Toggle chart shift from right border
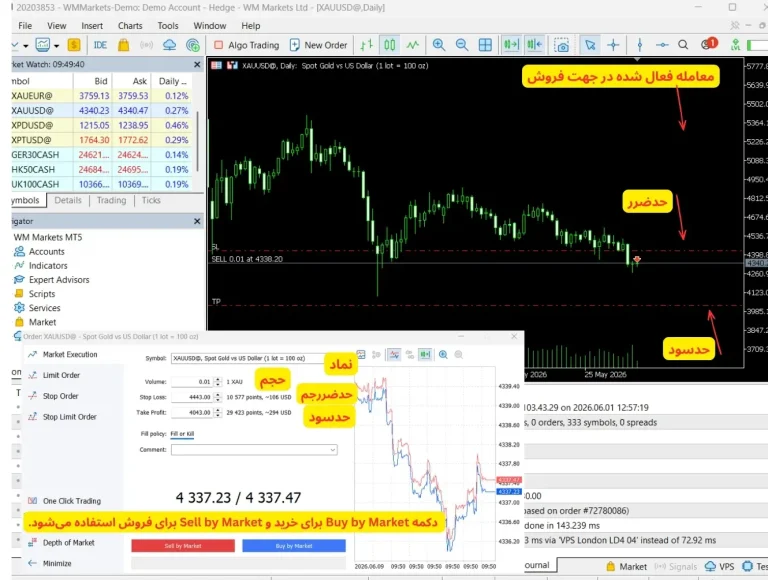This screenshot has width=768, height=580. [534, 45]
